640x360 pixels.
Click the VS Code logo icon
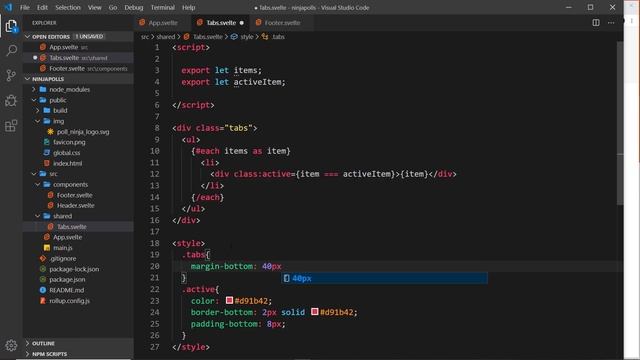[x=8, y=7]
